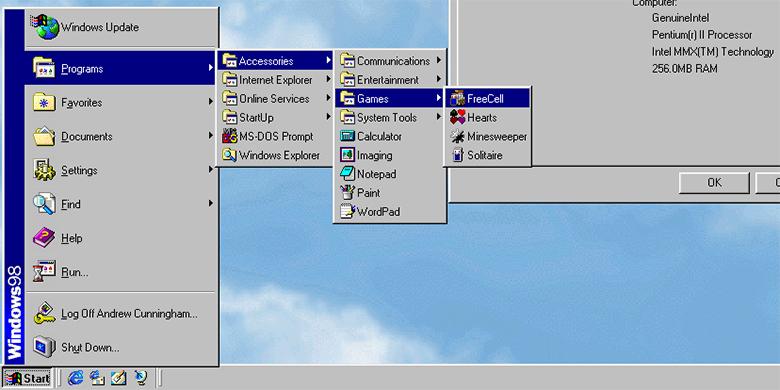Open the Solitaire game

click(488, 155)
